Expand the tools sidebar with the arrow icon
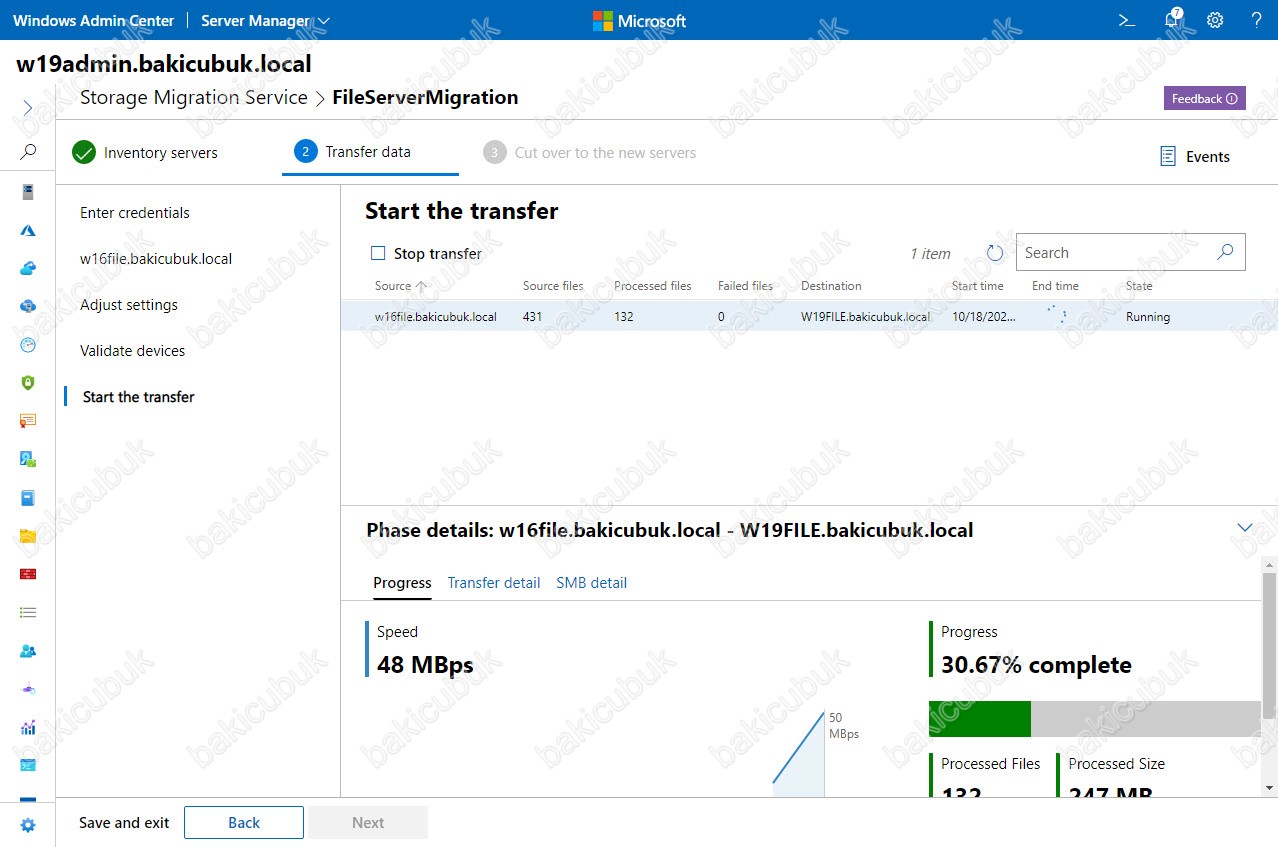Image resolution: width=1278 pixels, height=847 pixels. [28, 107]
